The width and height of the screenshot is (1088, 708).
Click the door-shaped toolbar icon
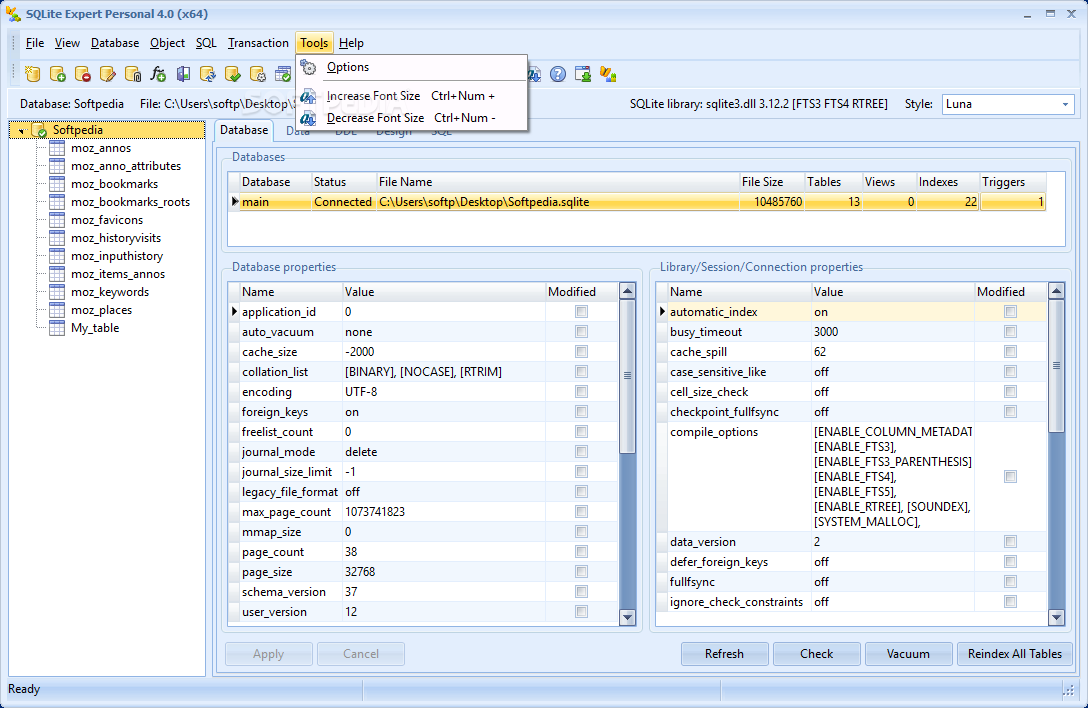[182, 74]
